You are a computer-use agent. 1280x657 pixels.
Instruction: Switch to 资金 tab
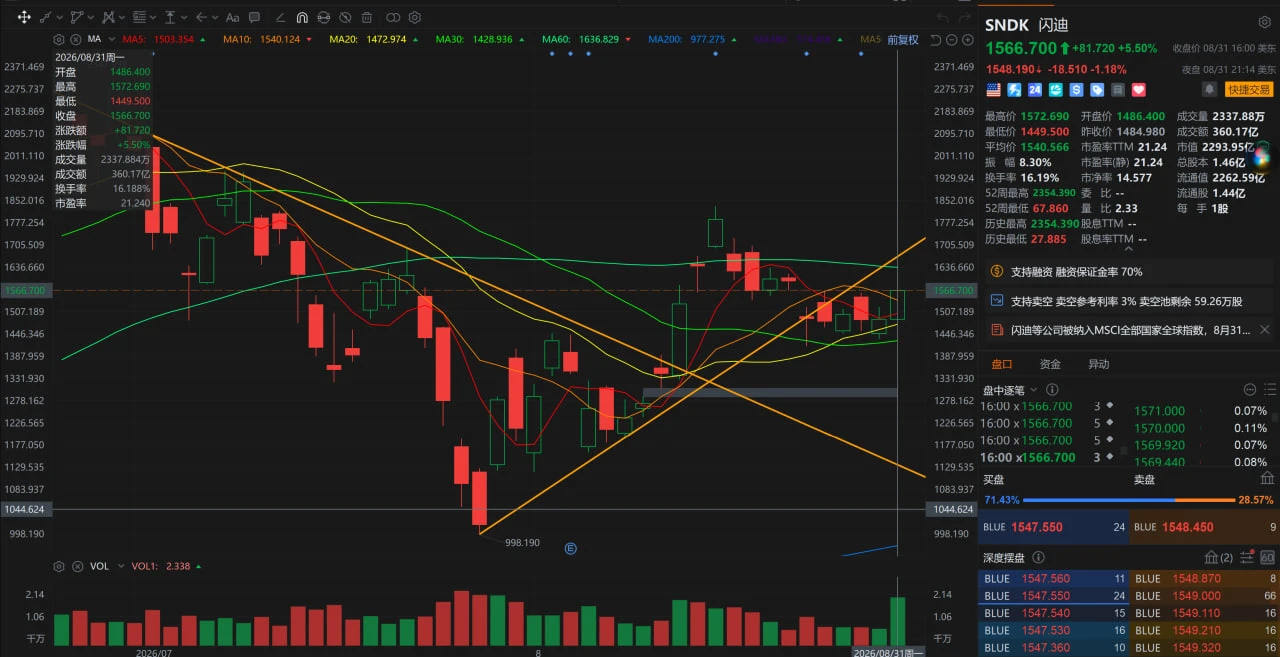point(1050,365)
